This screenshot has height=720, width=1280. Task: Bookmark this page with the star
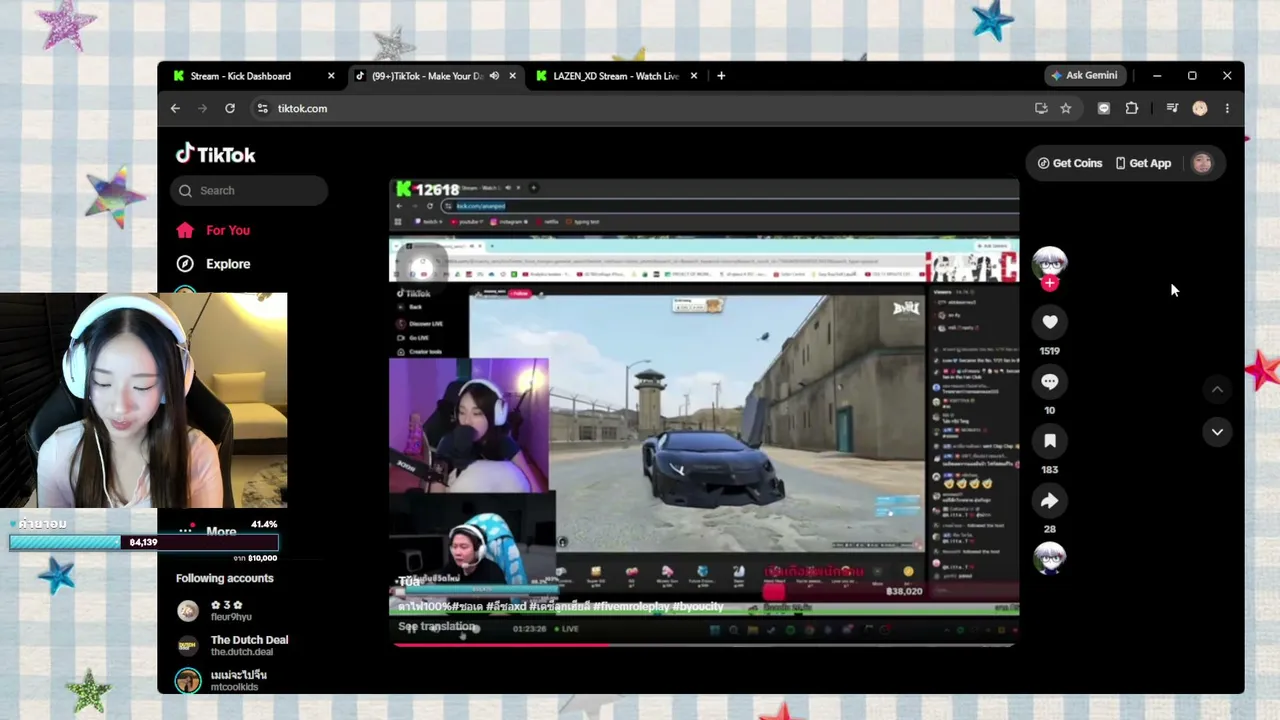tap(1066, 108)
